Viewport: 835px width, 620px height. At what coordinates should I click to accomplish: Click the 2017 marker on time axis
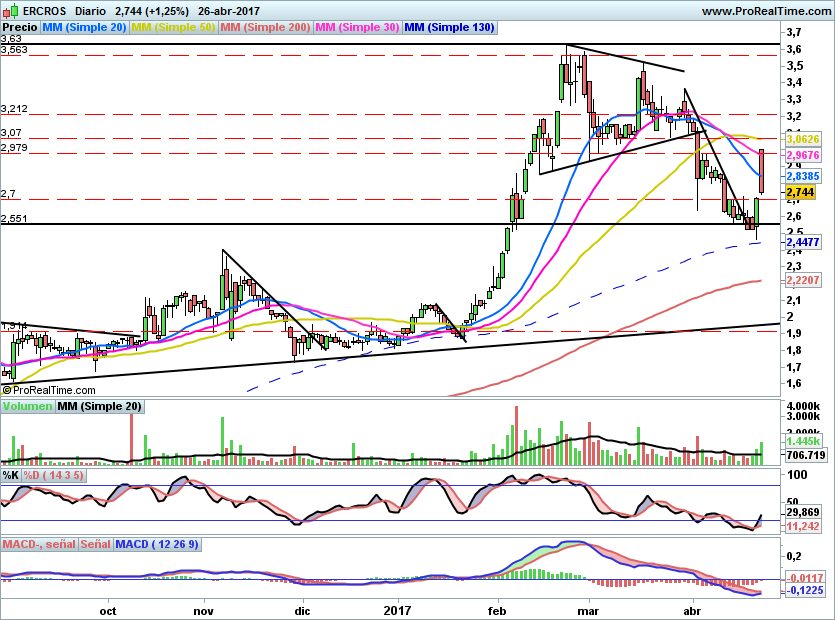tap(398, 609)
